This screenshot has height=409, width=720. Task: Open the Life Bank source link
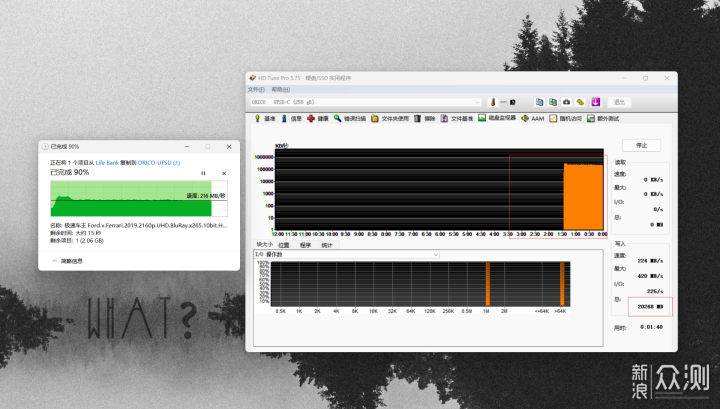point(107,162)
